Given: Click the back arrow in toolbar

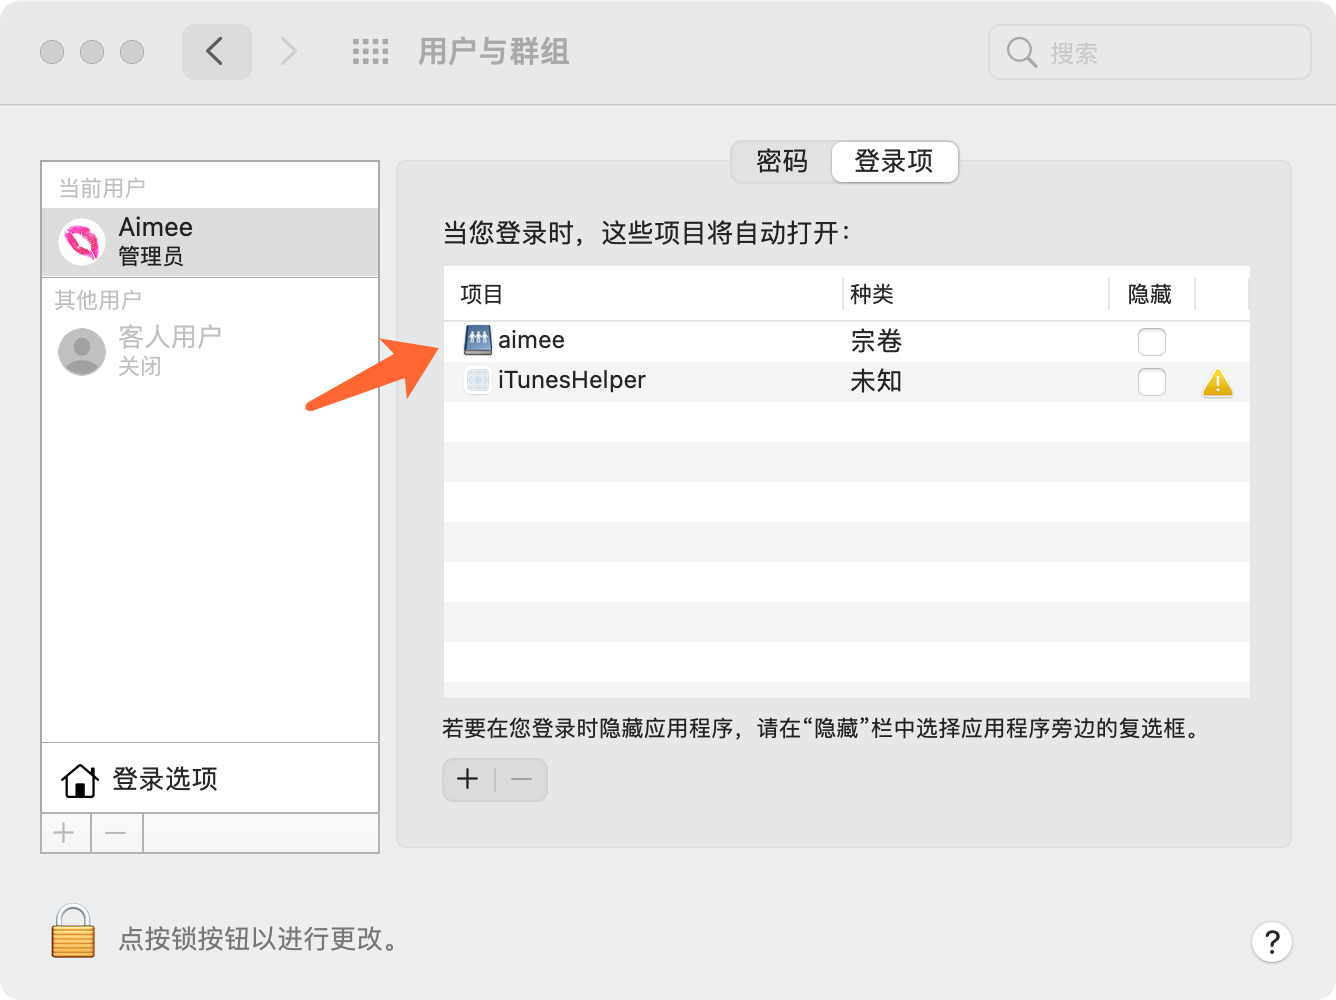Looking at the screenshot, I should 216,52.
